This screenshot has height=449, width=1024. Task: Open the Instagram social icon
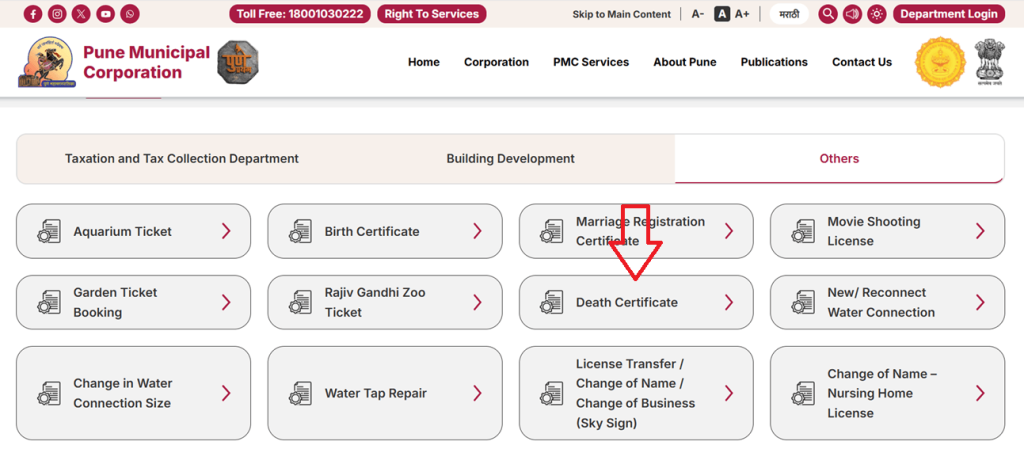tap(57, 14)
